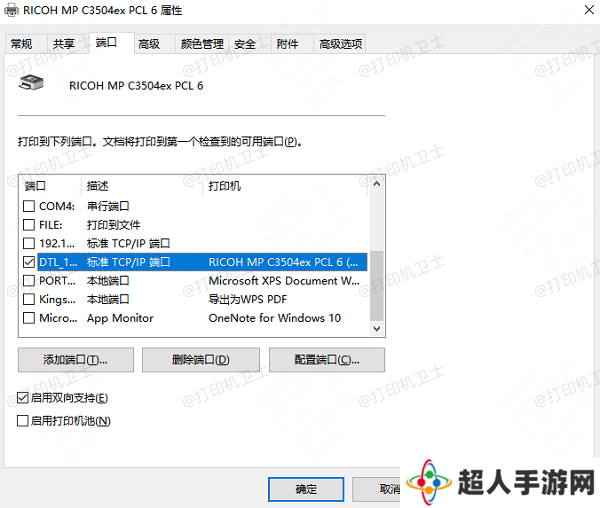Screen dimensions: 600x508
Task: Click the printer icon in title bar
Action: tap(11, 10)
